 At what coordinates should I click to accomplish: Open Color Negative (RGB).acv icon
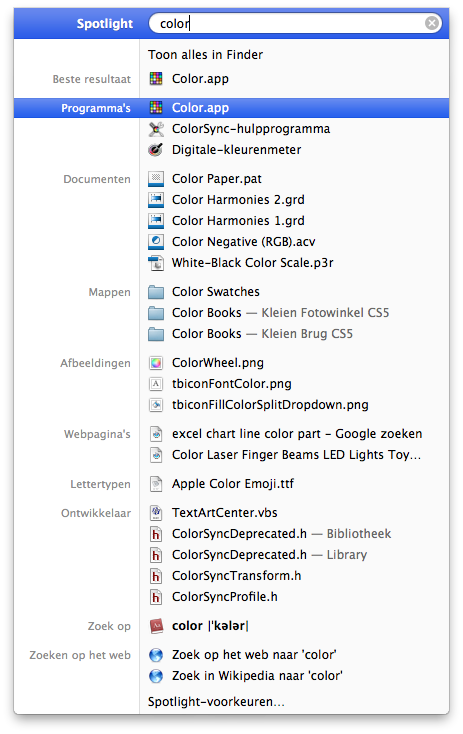tap(156, 242)
